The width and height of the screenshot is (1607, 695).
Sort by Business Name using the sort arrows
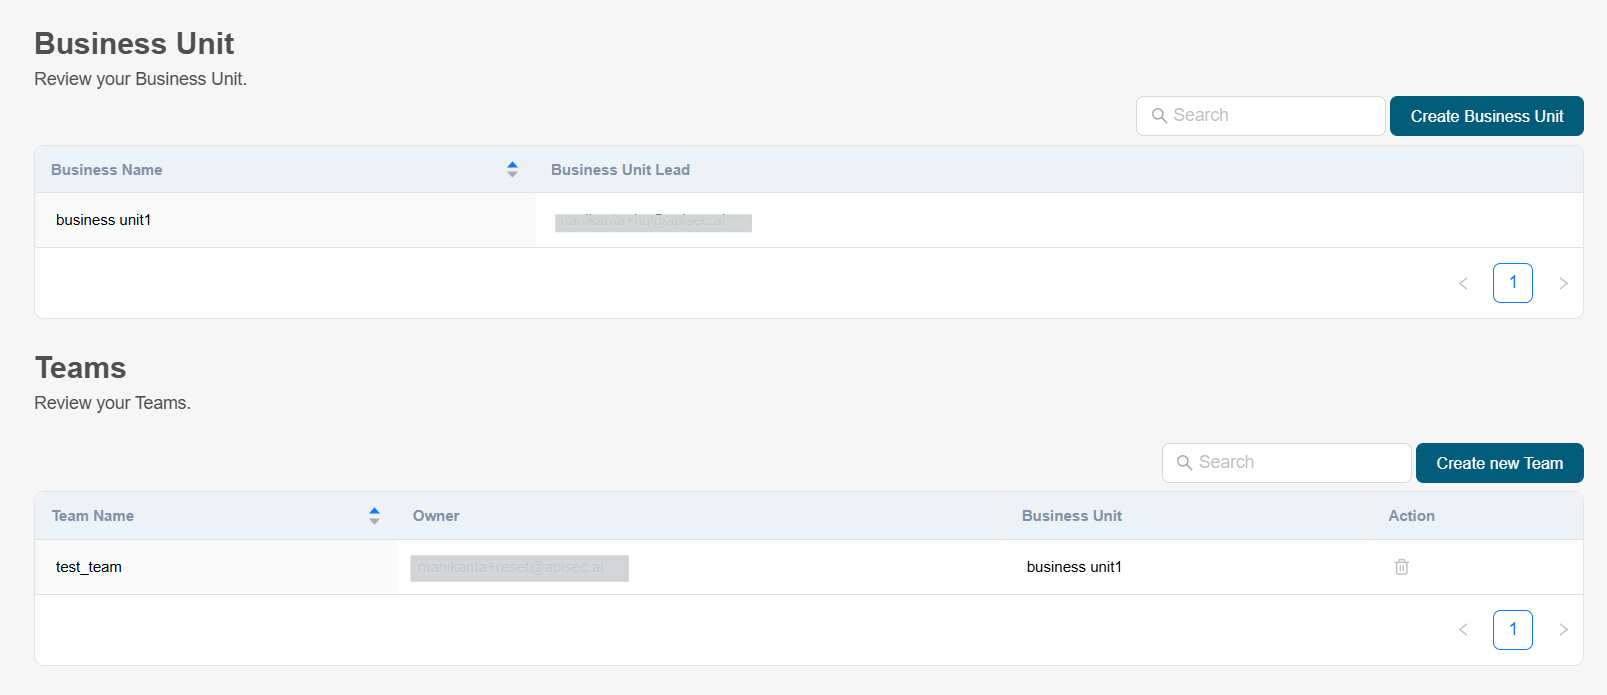pos(512,170)
